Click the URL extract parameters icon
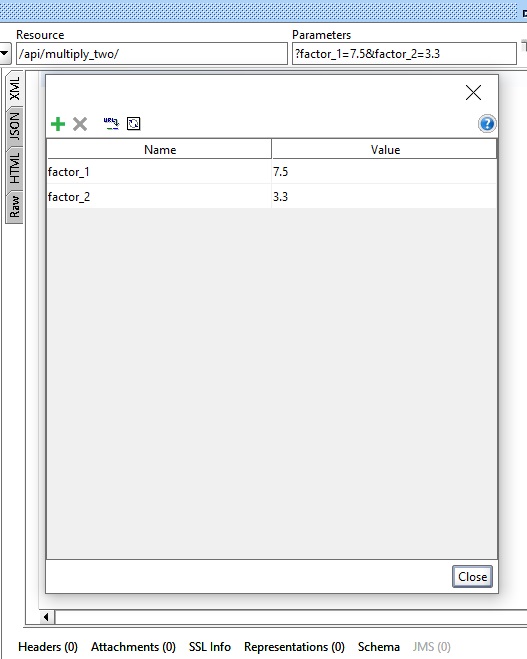 click(x=111, y=124)
